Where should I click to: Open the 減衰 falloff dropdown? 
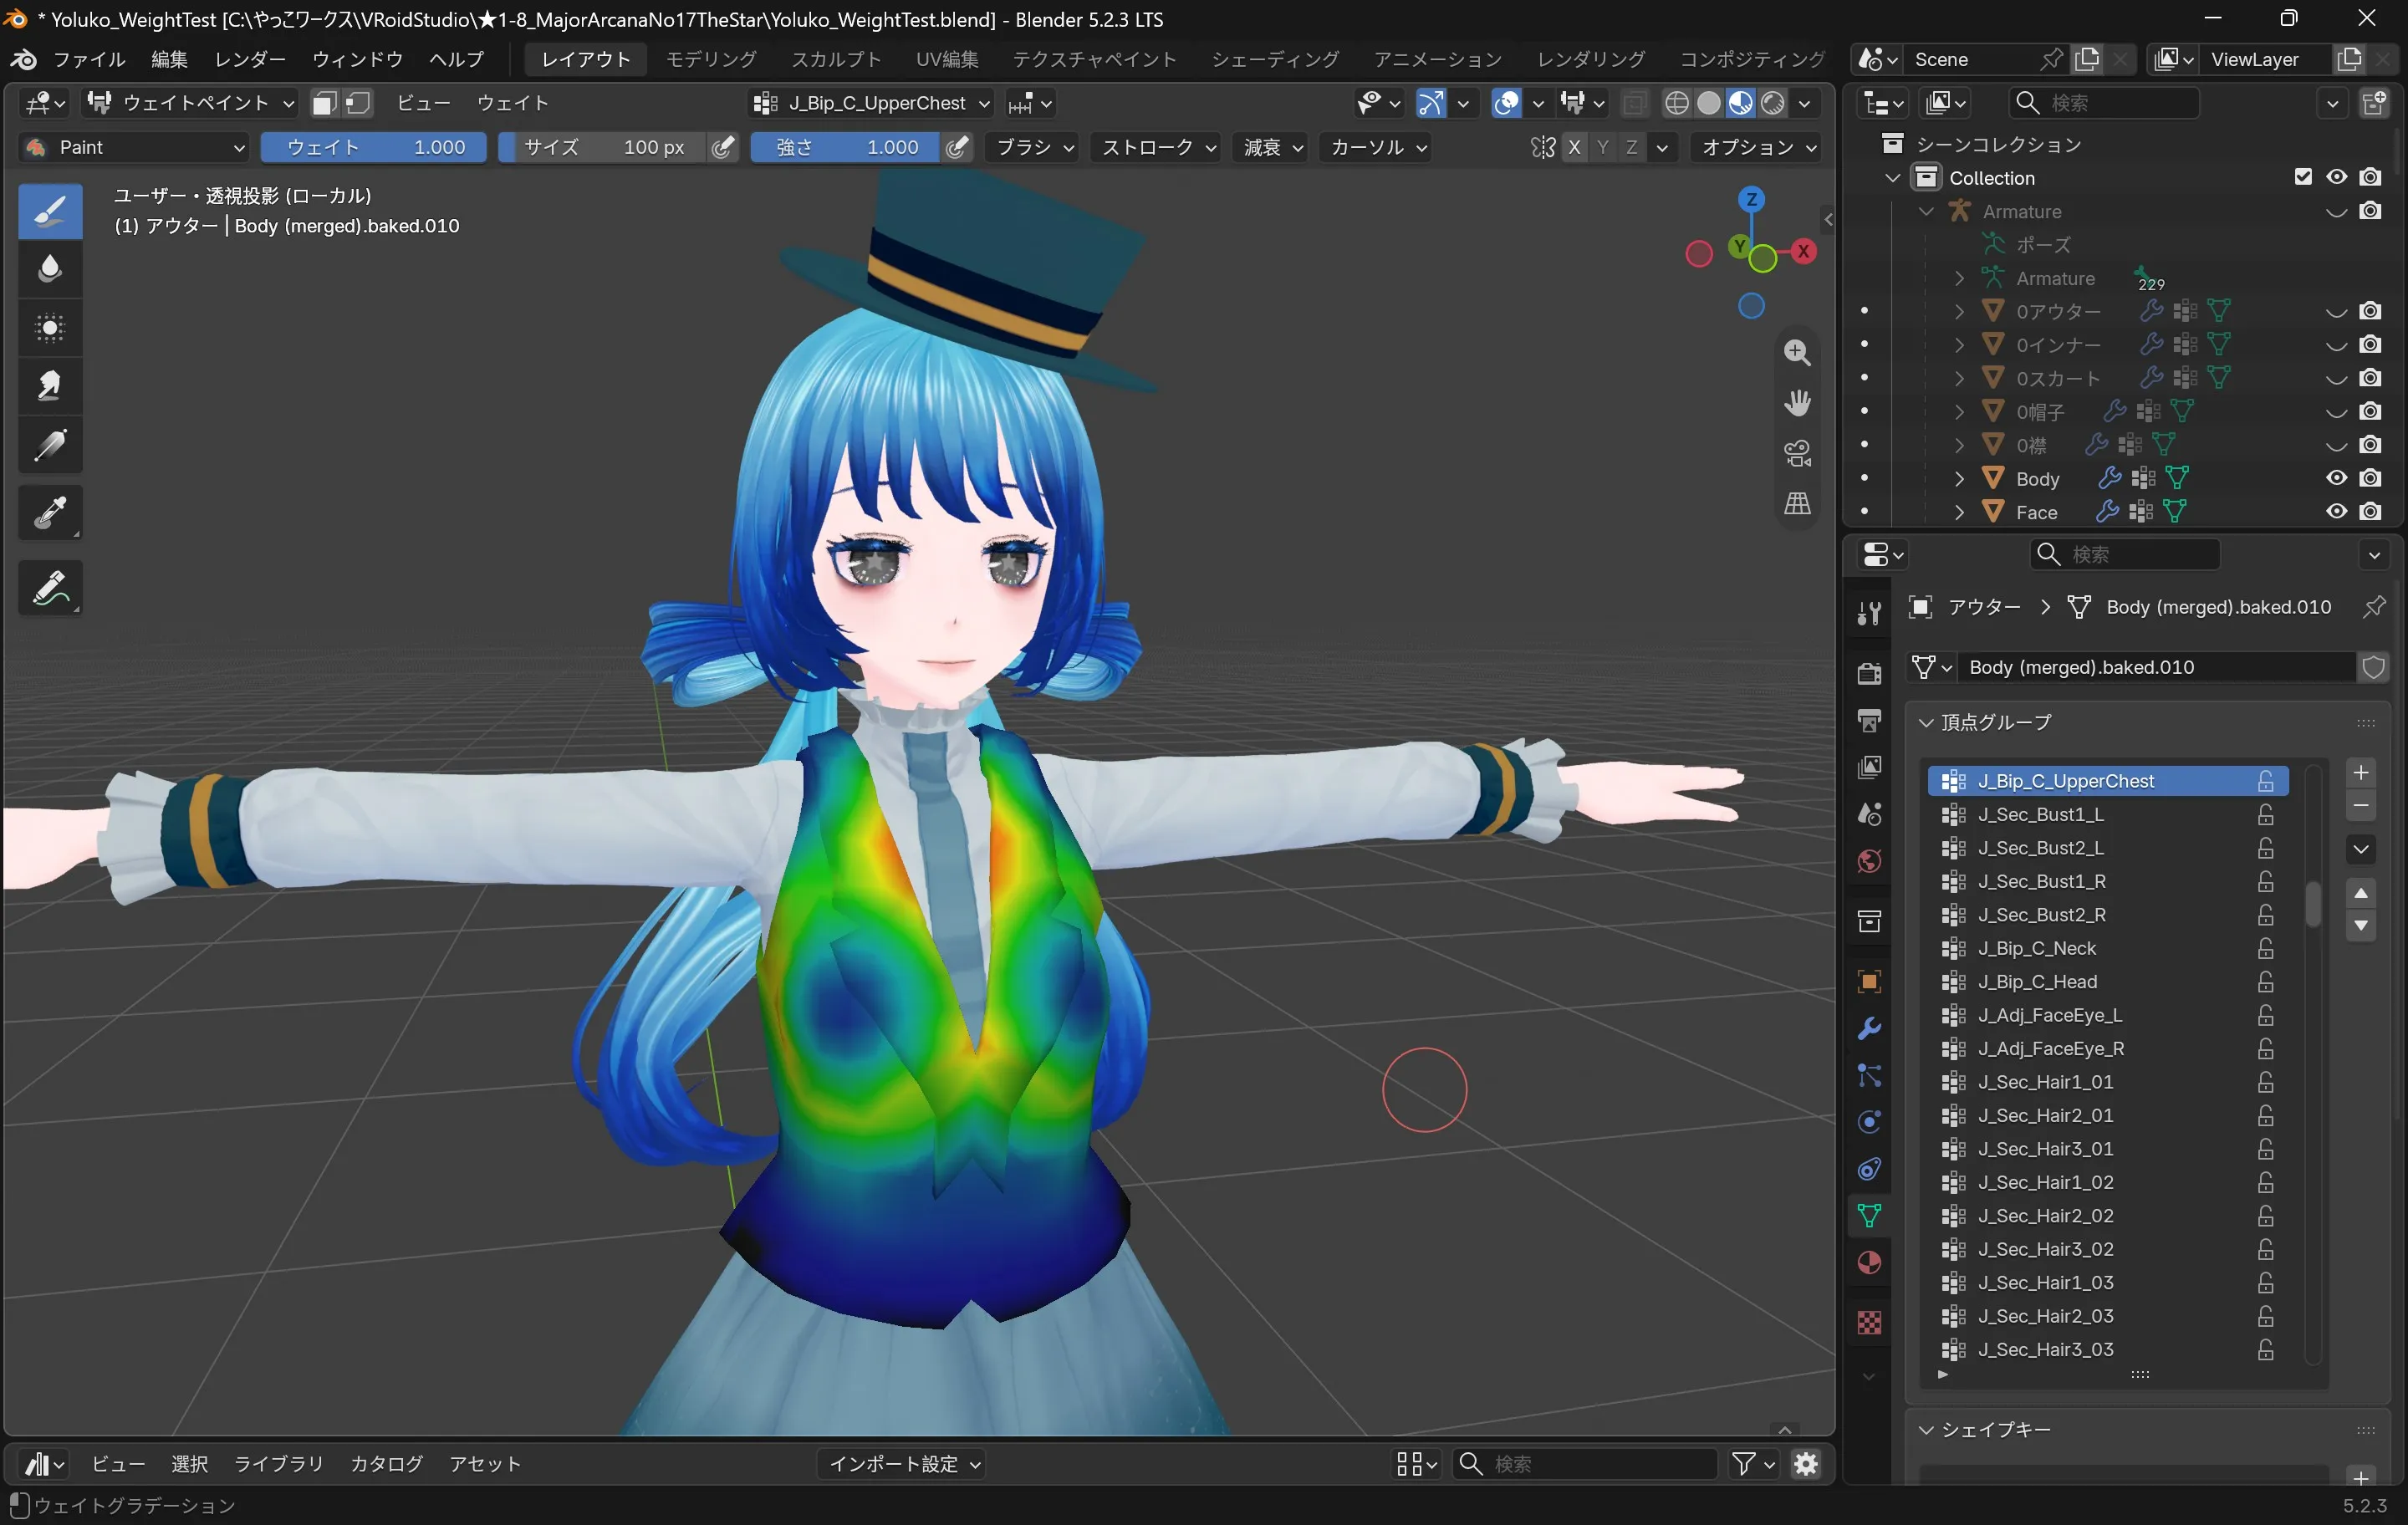(1273, 147)
